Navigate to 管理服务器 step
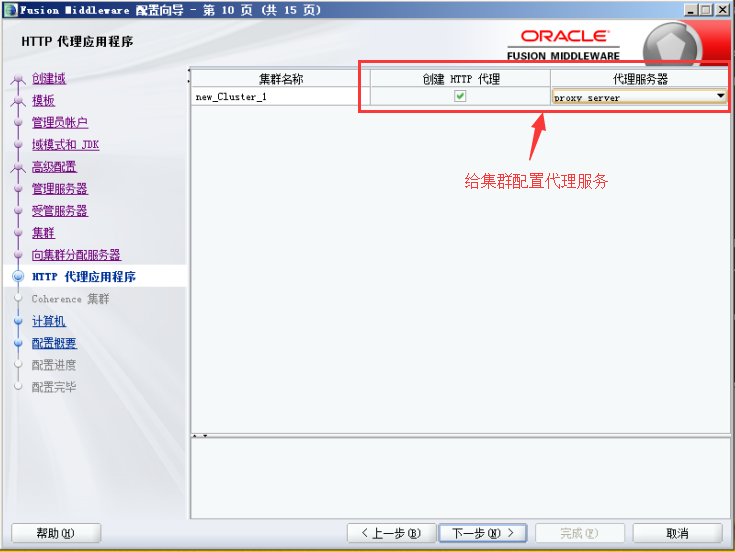 click(x=60, y=189)
